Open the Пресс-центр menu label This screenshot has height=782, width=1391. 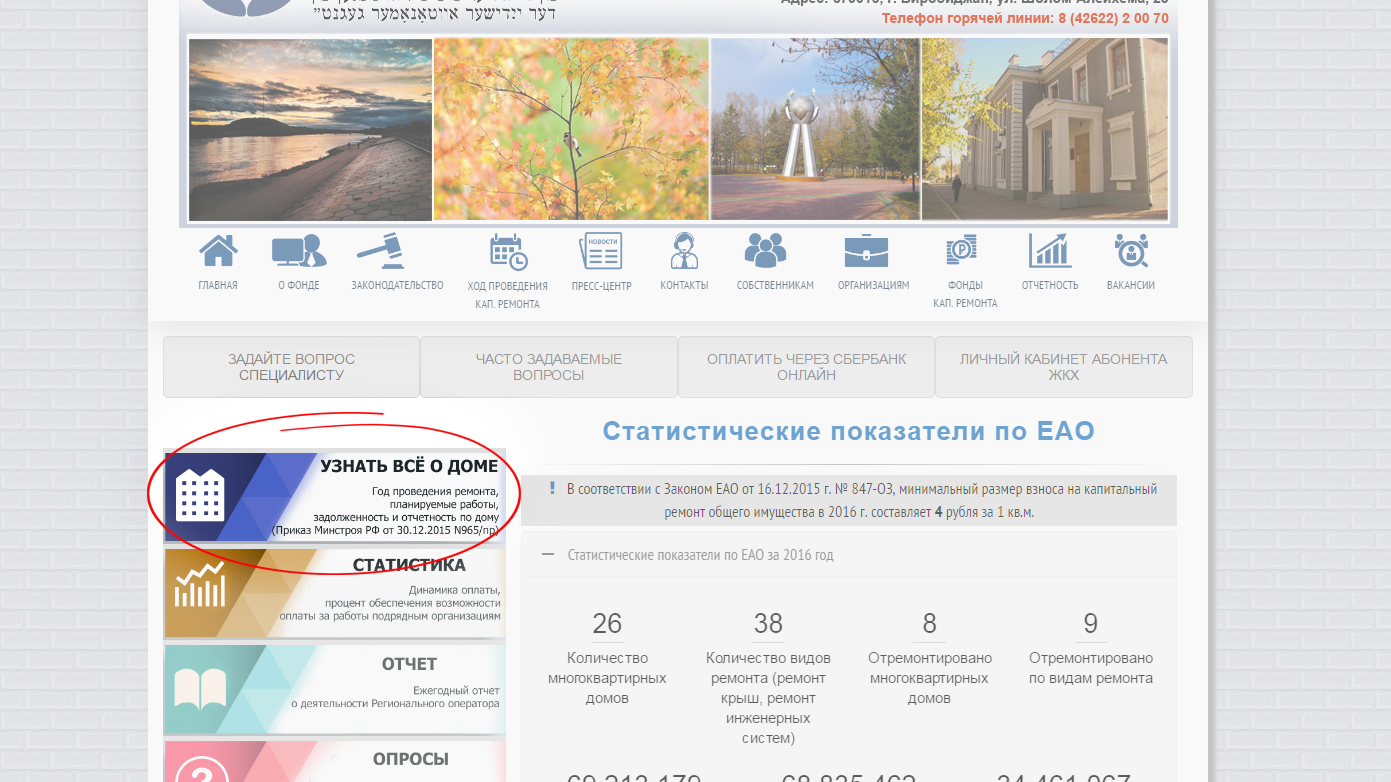coord(602,285)
